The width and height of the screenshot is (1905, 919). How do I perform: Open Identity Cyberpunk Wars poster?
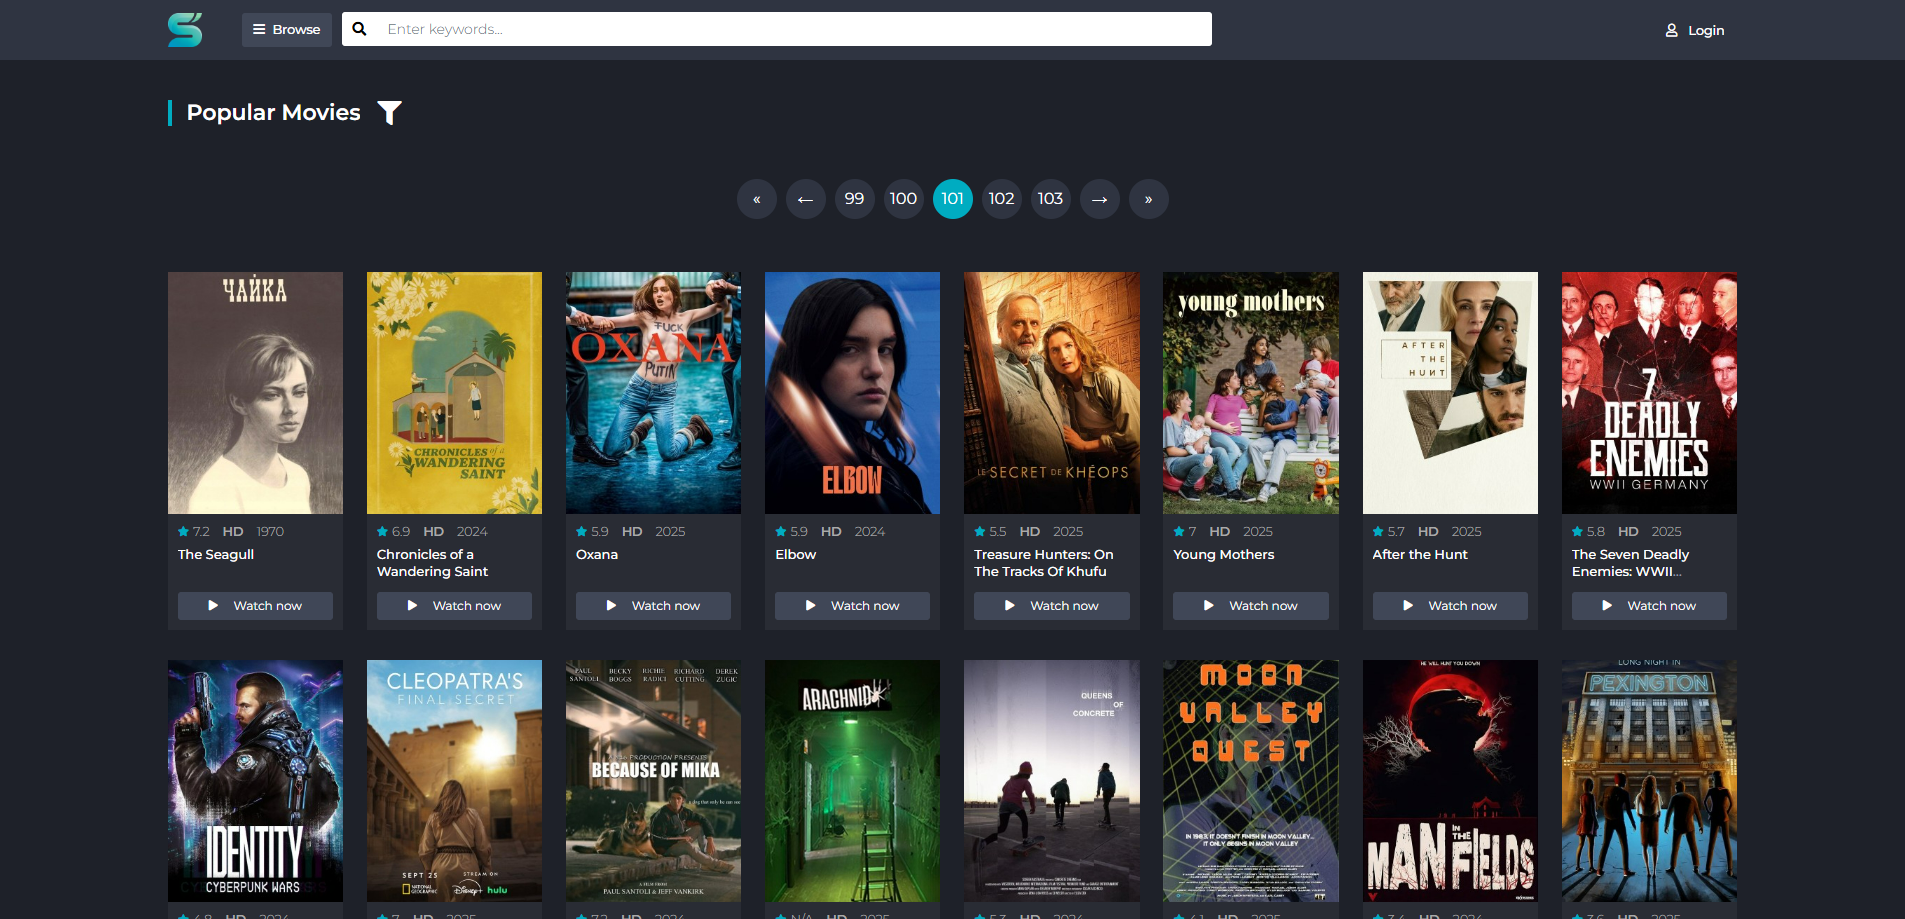pyautogui.click(x=255, y=781)
